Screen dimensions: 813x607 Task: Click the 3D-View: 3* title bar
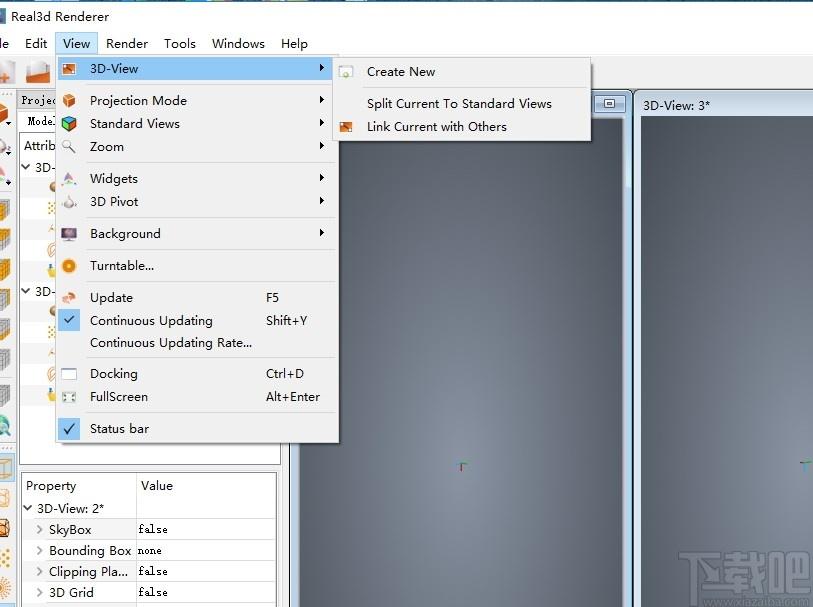coord(726,105)
